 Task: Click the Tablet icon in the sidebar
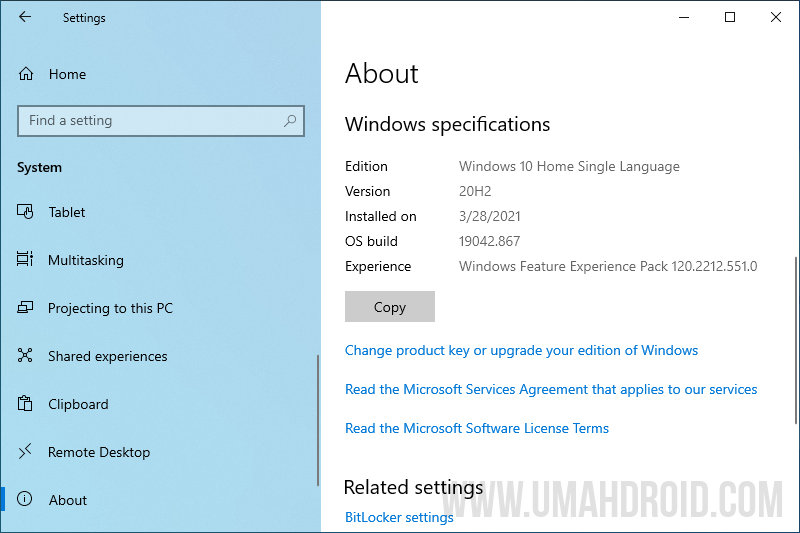pos(25,212)
